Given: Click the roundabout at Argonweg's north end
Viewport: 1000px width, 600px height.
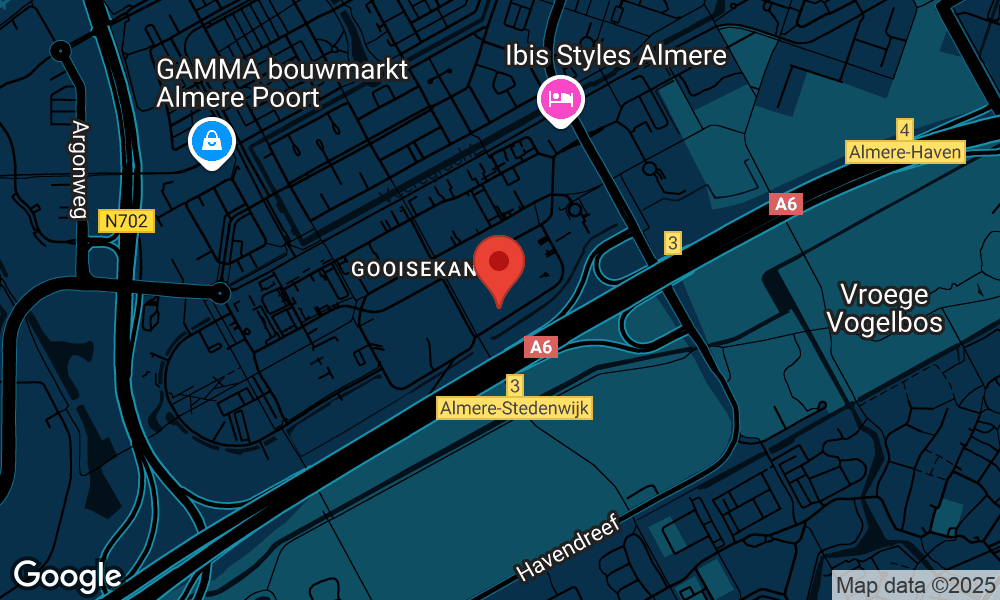Looking at the screenshot, I should [61, 50].
